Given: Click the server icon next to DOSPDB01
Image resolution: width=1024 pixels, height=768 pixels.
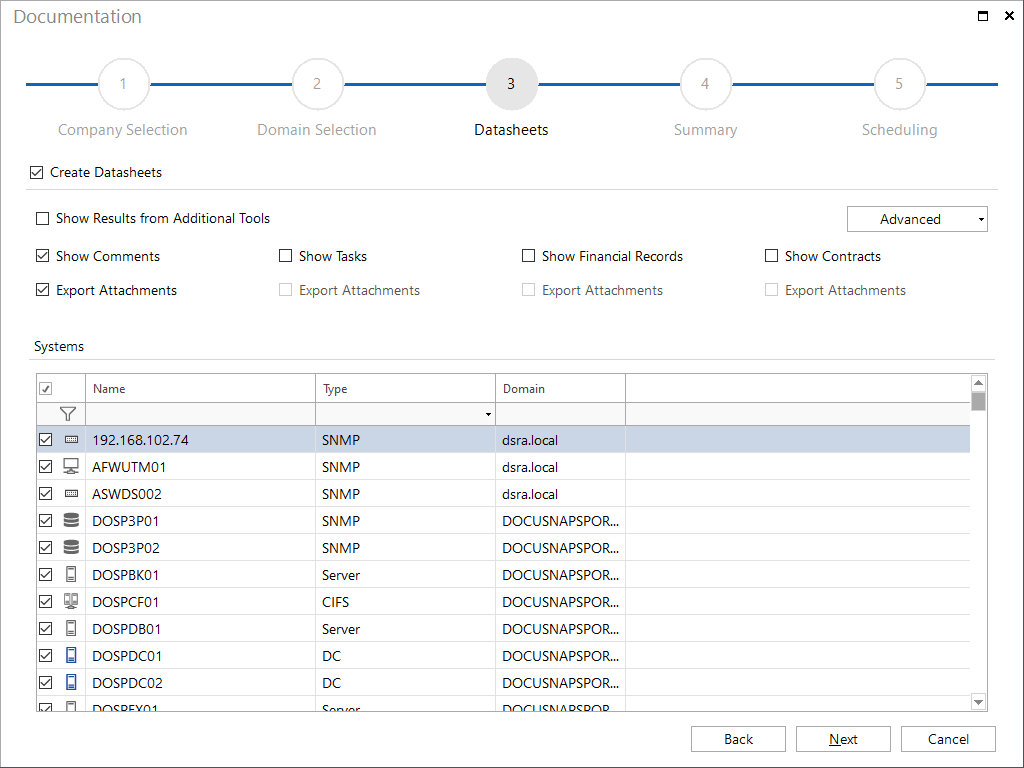Looking at the screenshot, I should [71, 629].
